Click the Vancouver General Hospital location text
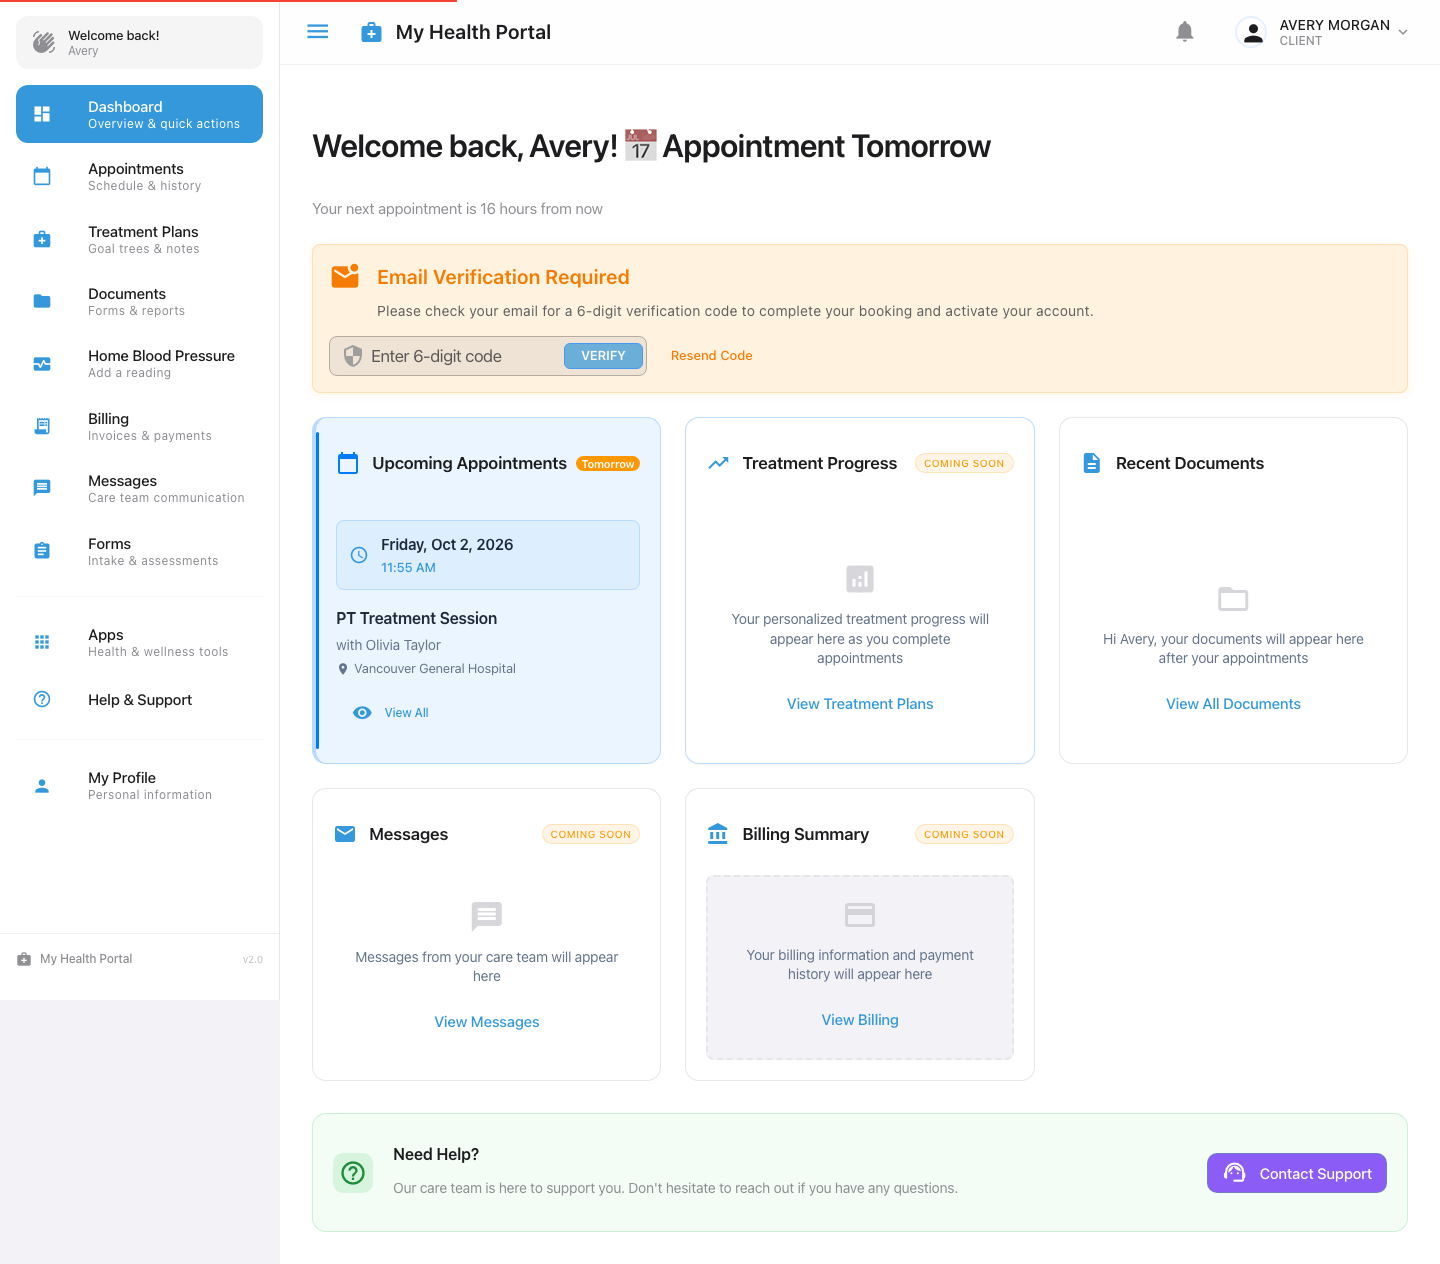1440x1264 pixels. pos(435,669)
